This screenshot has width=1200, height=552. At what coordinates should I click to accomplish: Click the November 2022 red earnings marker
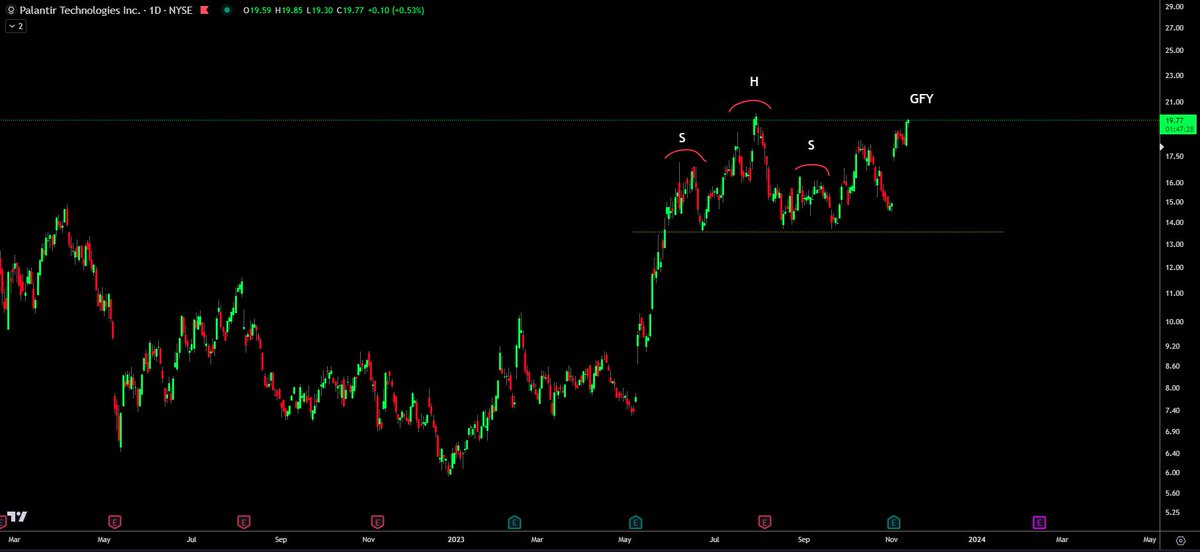377,521
